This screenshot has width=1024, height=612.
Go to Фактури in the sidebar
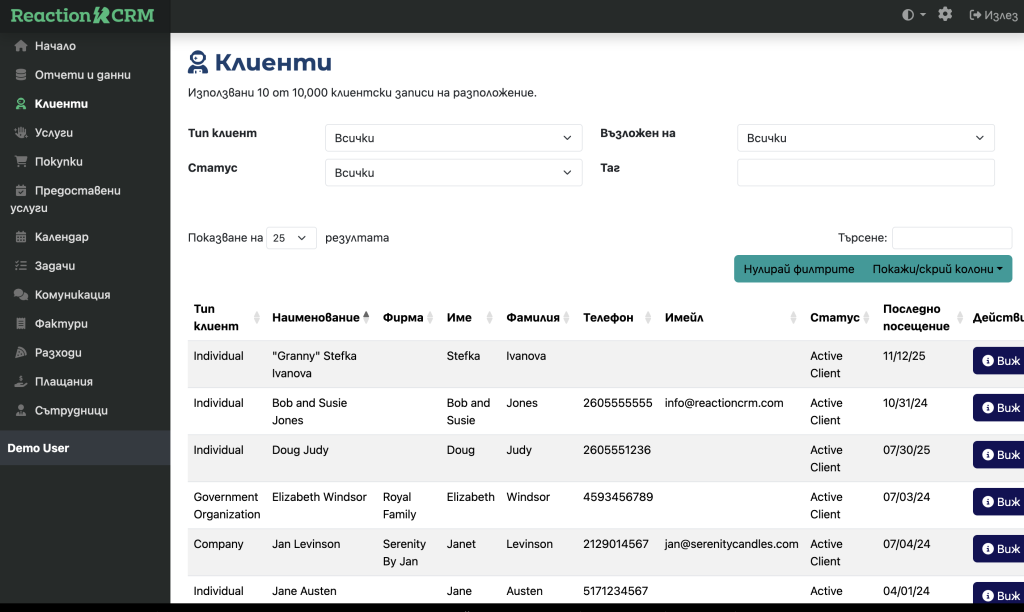point(61,324)
